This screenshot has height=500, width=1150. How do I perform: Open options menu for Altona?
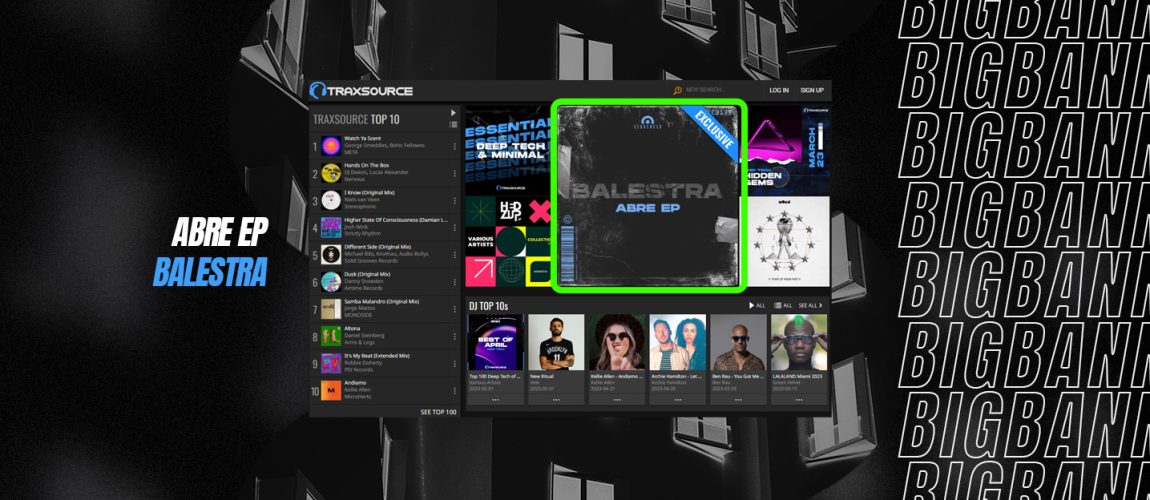455,337
